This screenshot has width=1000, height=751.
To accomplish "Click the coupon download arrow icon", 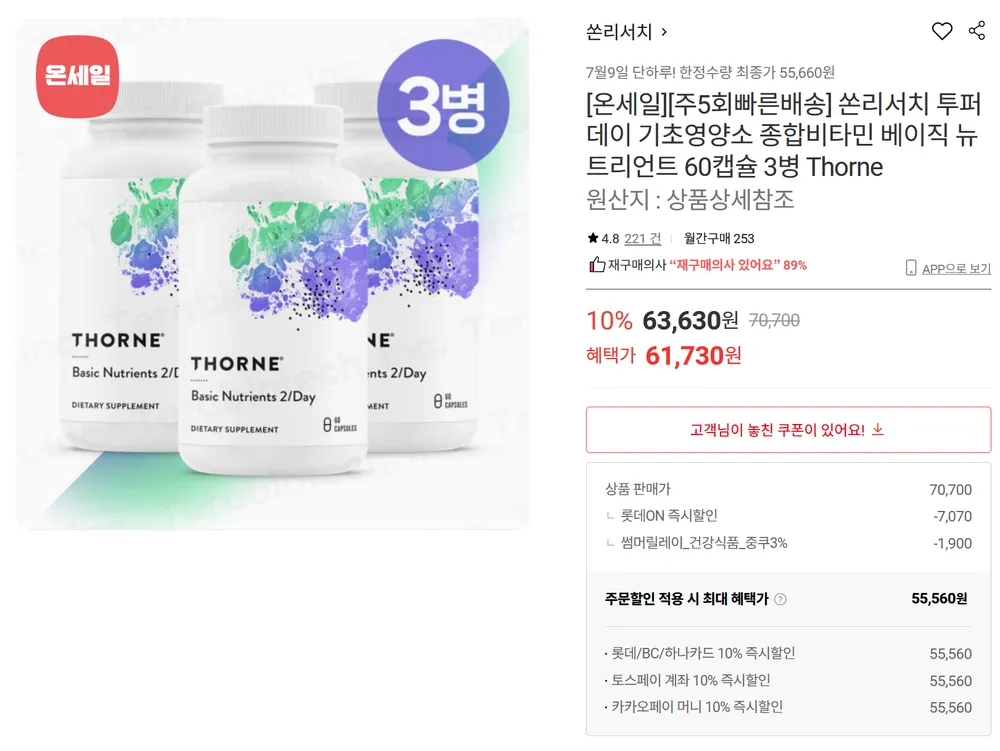I will 878,430.
